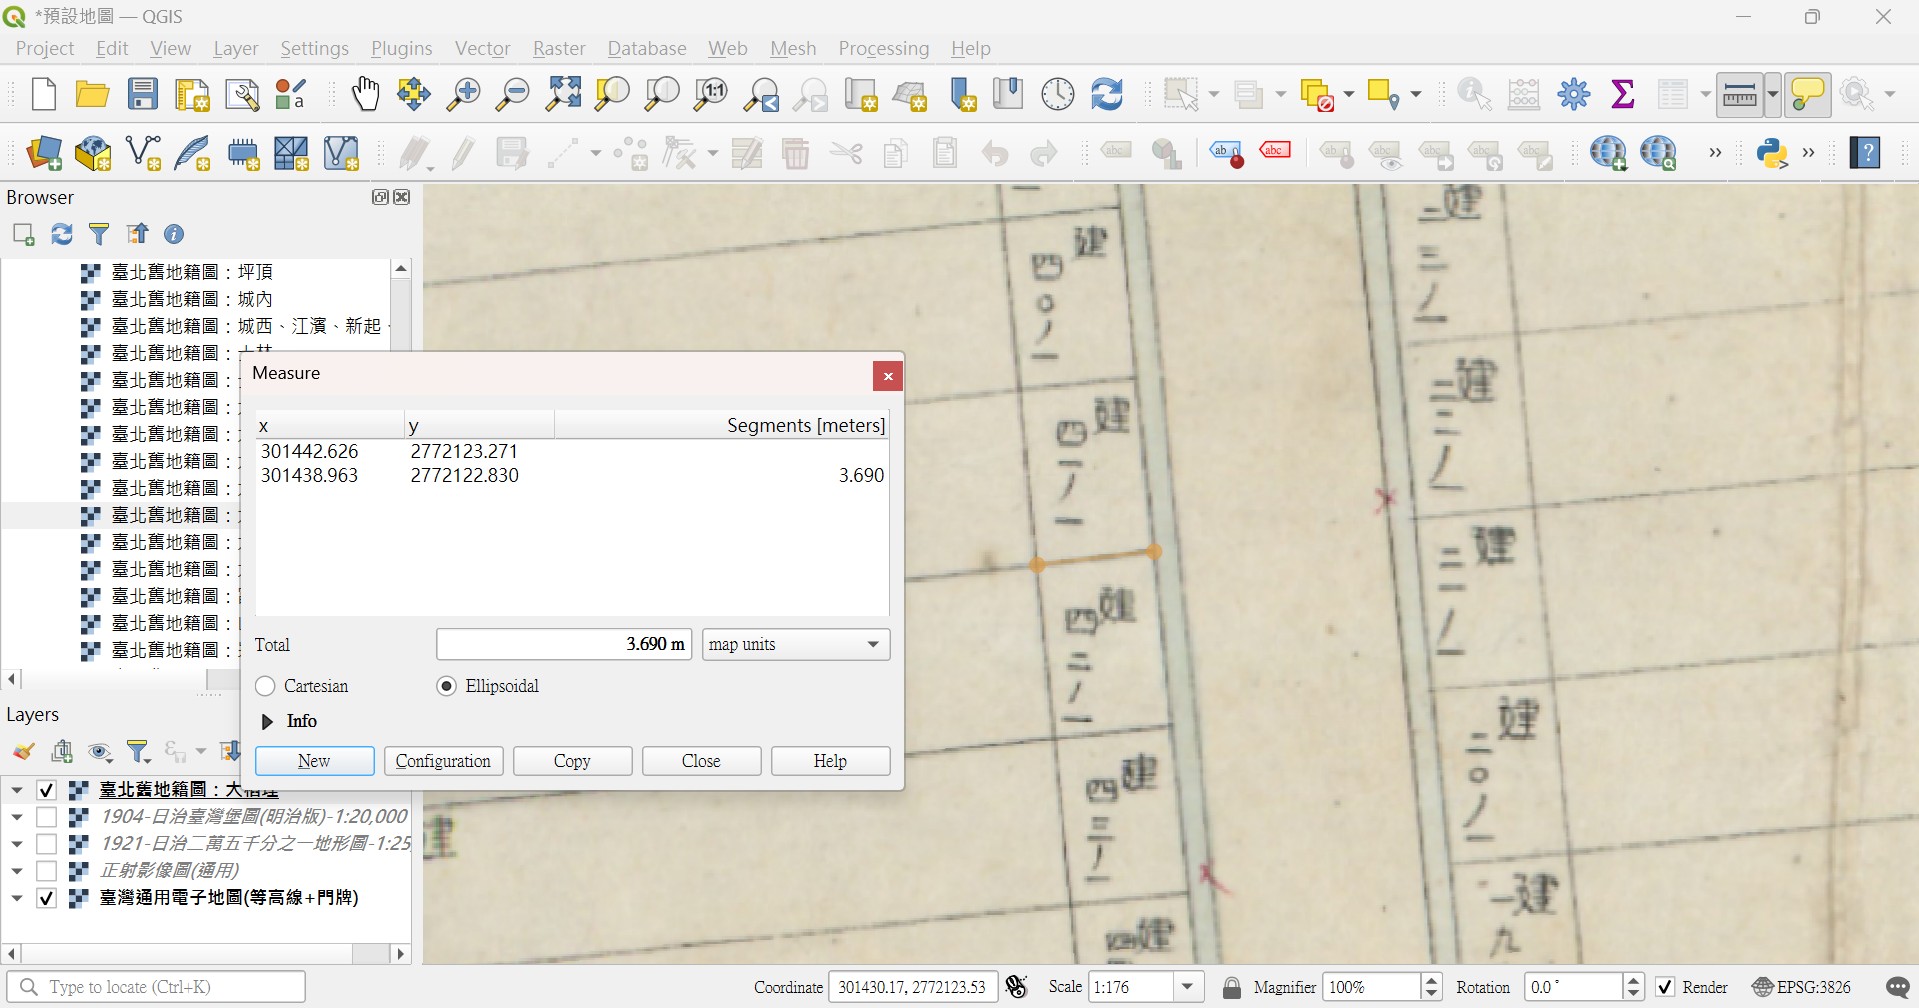Click Zoom to Native Resolution icon

711,94
